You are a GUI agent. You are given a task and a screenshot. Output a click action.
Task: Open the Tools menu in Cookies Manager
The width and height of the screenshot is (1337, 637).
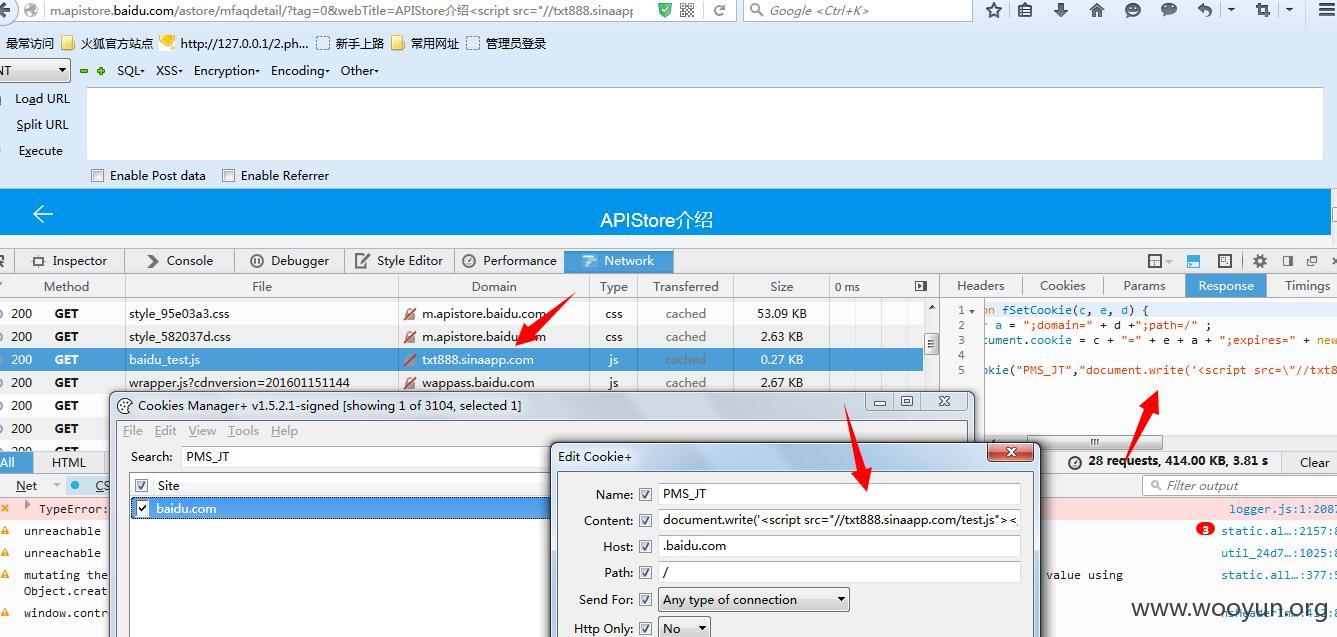click(x=243, y=431)
